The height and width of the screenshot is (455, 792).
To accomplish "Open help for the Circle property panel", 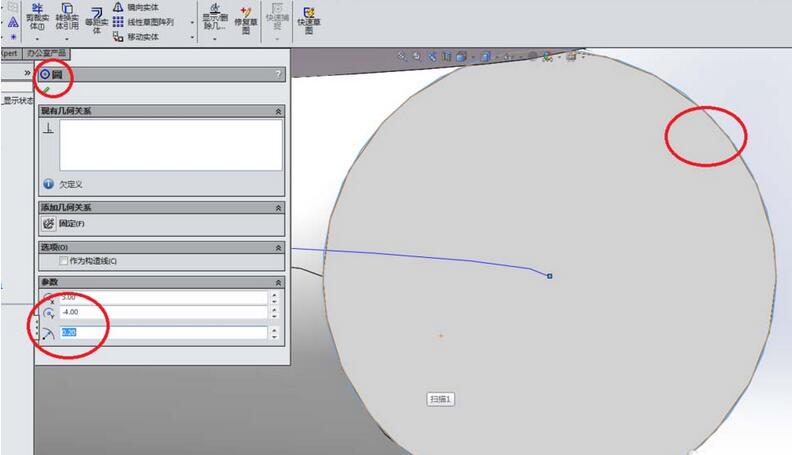I will click(x=278, y=75).
